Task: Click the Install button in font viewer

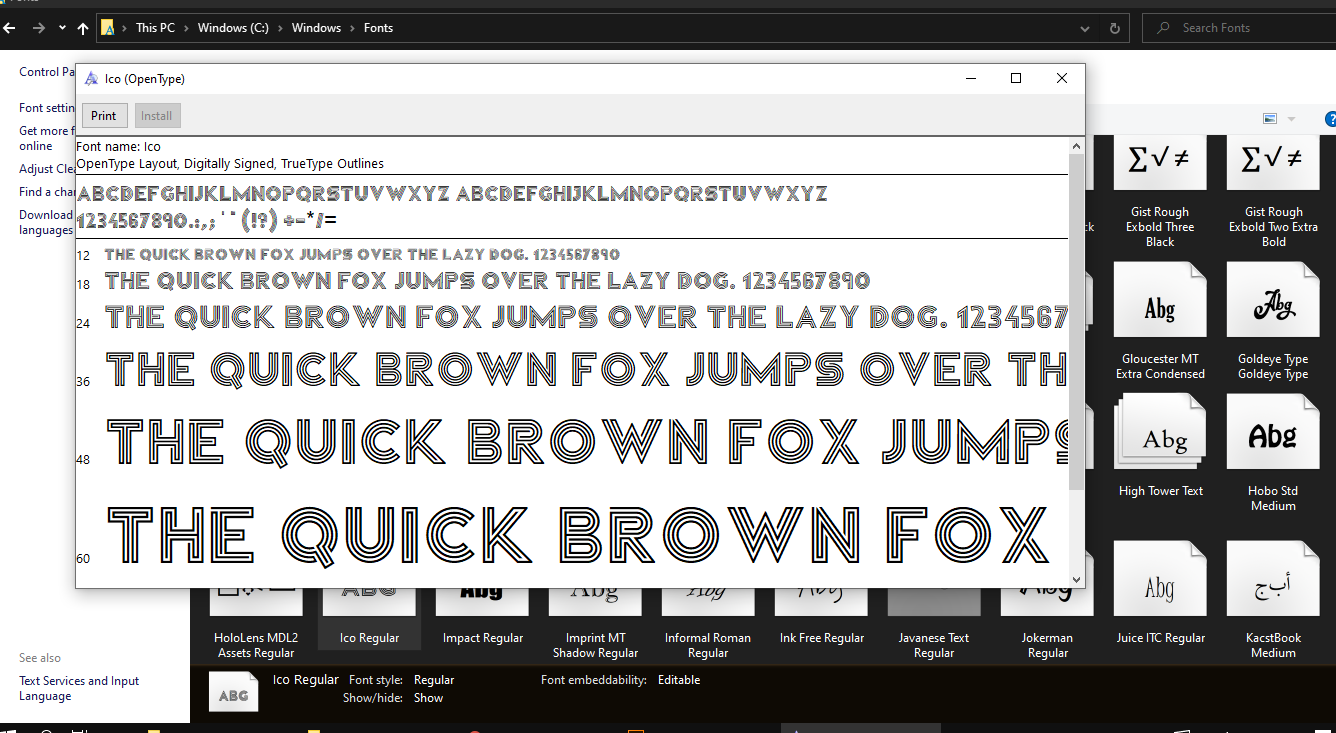Action: (156, 116)
